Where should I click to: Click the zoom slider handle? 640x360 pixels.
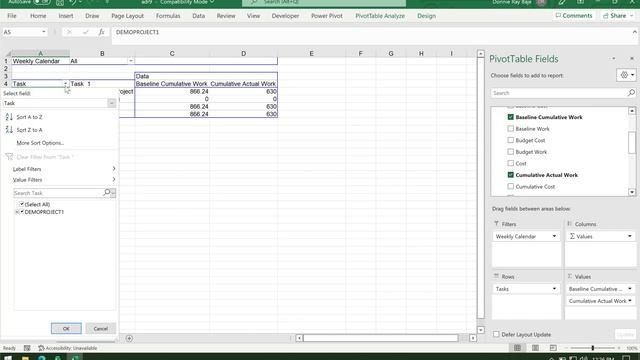(592, 348)
